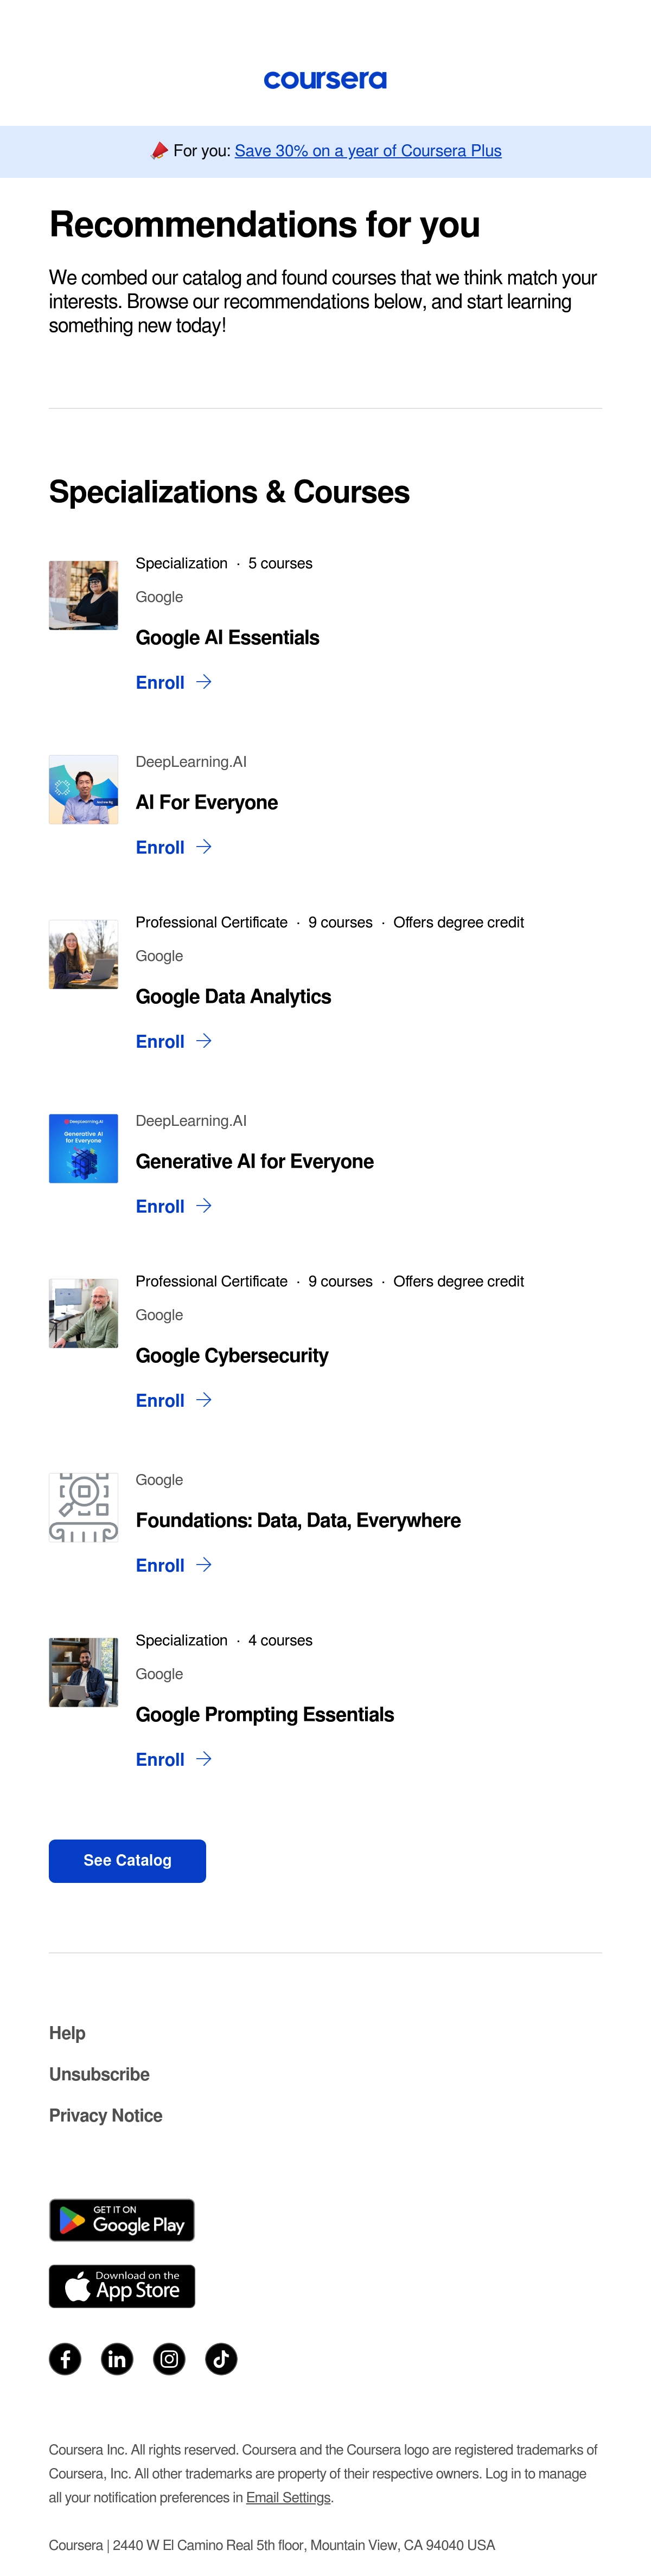Open Coursera's Instagram page icon
The image size is (651, 2576).
click(169, 2359)
